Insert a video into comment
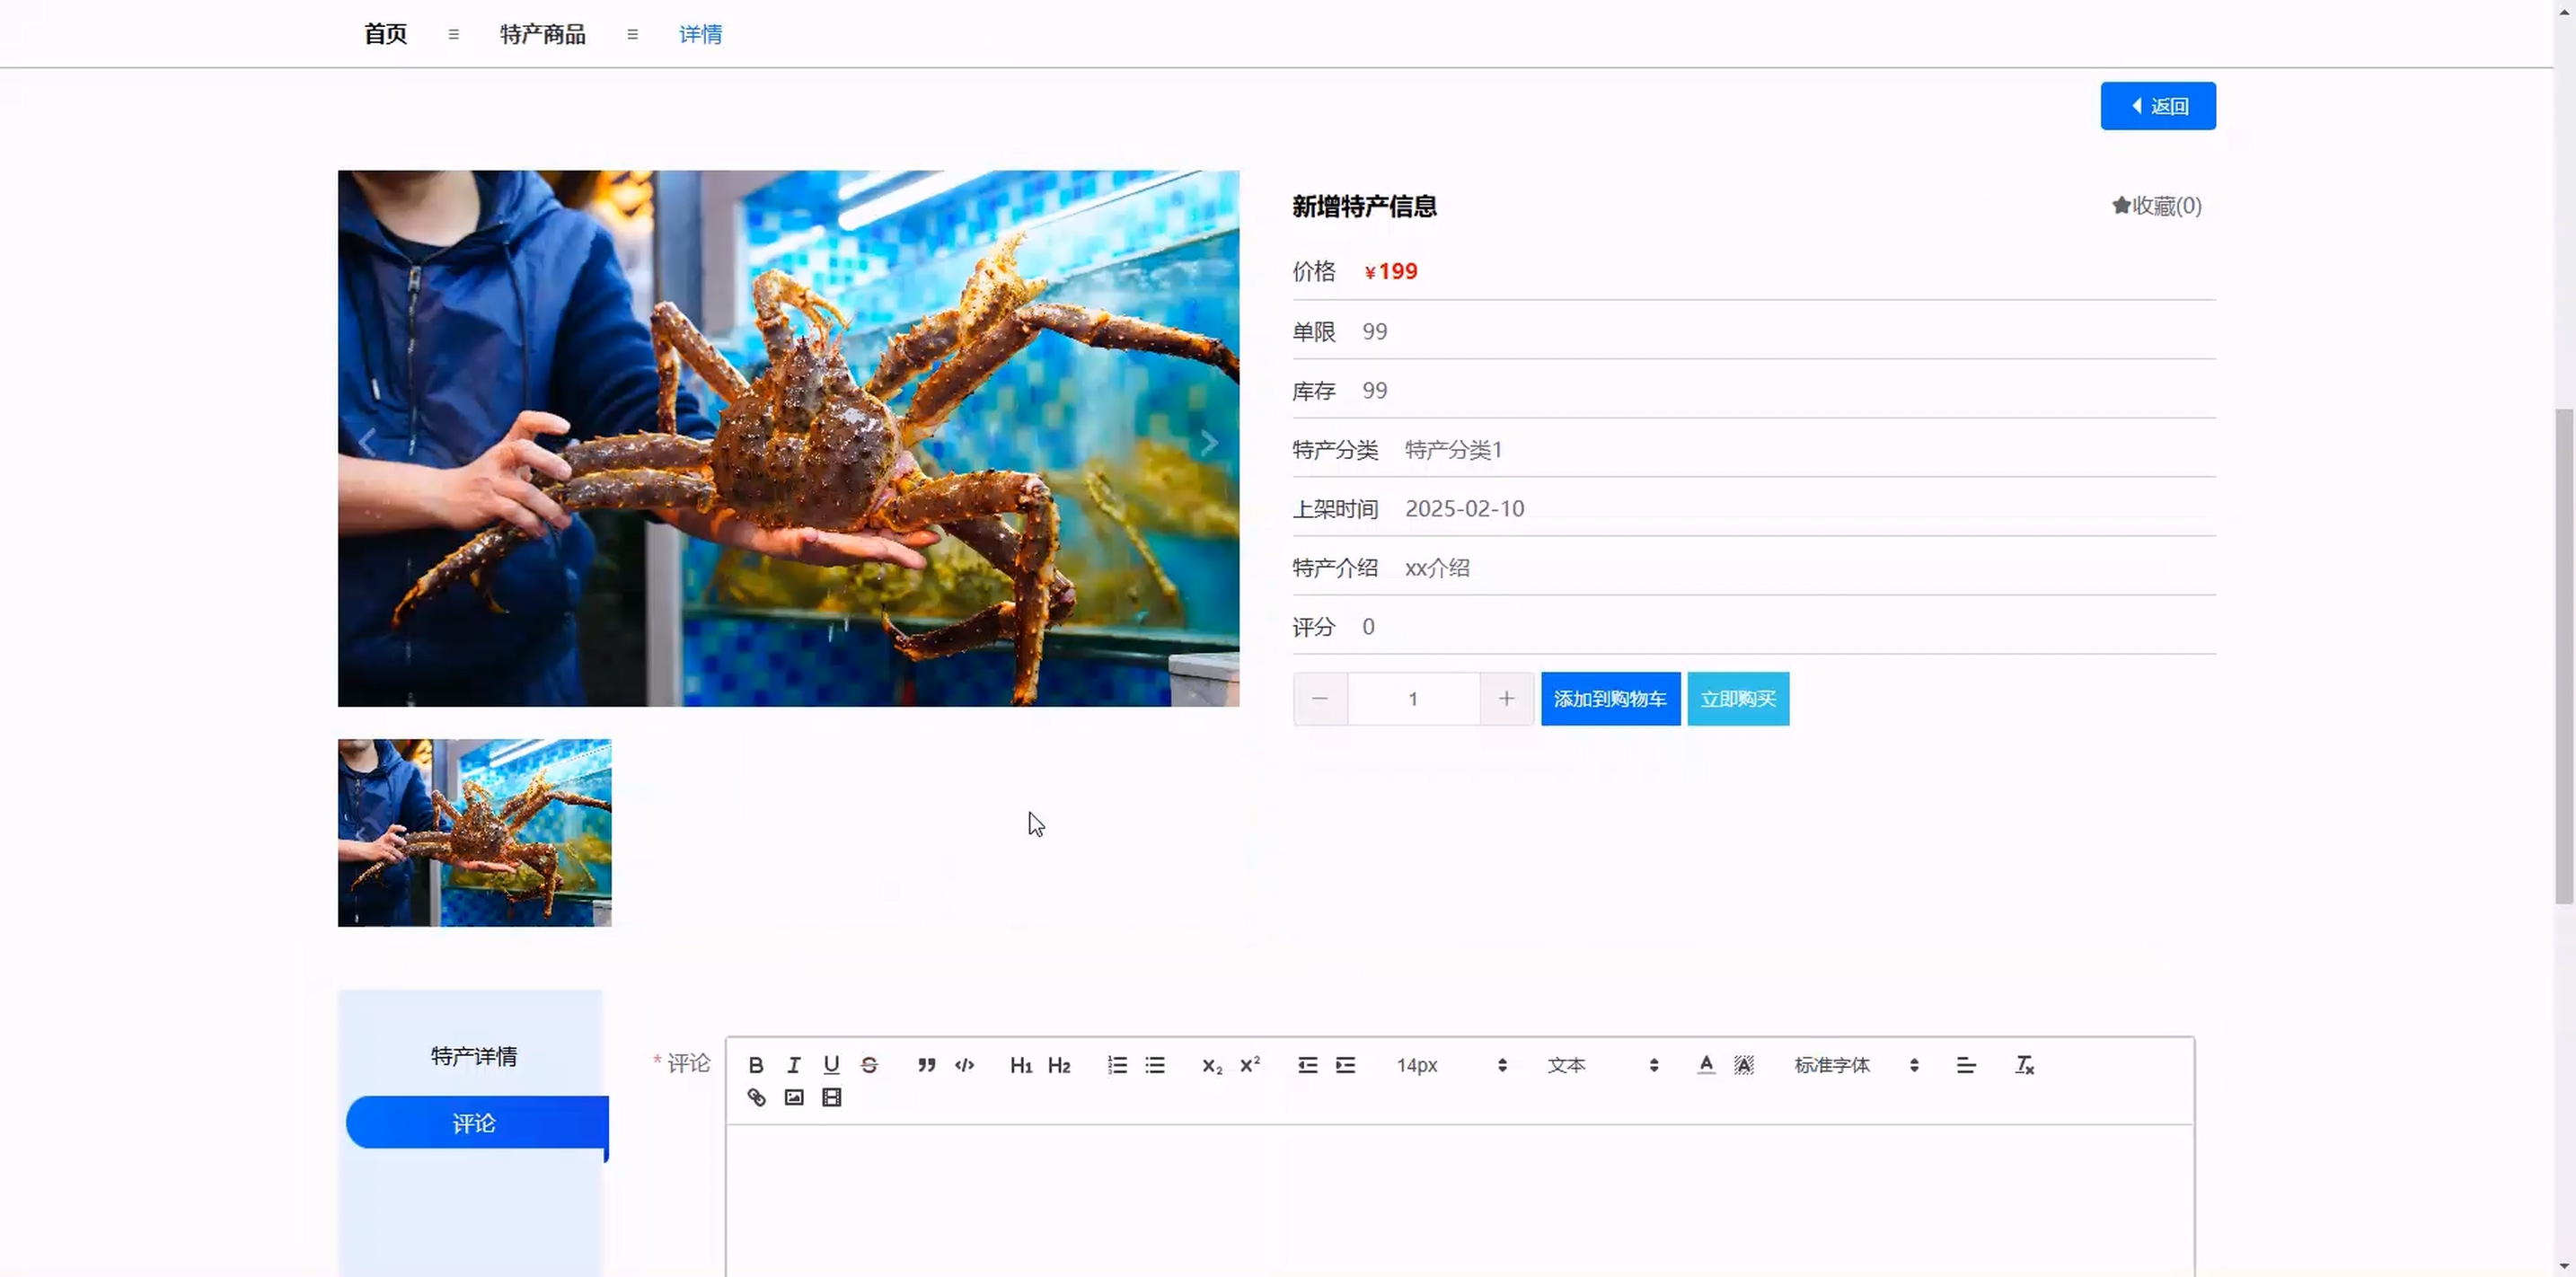 831,1098
